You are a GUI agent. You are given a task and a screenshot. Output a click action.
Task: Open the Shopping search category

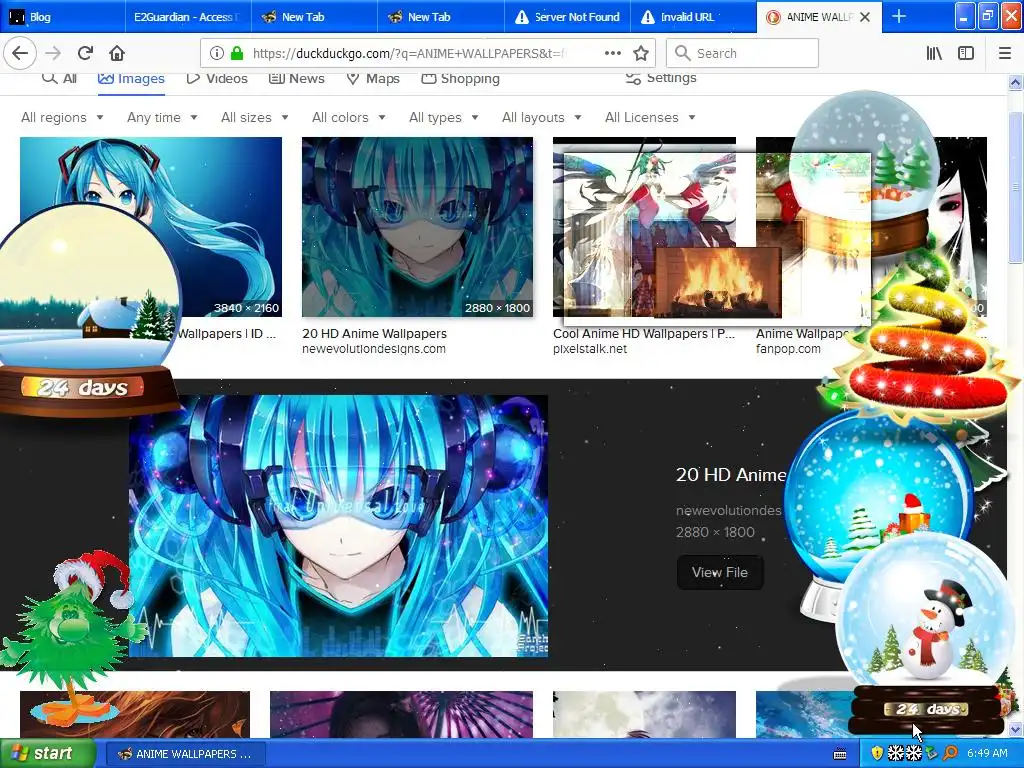(460, 78)
